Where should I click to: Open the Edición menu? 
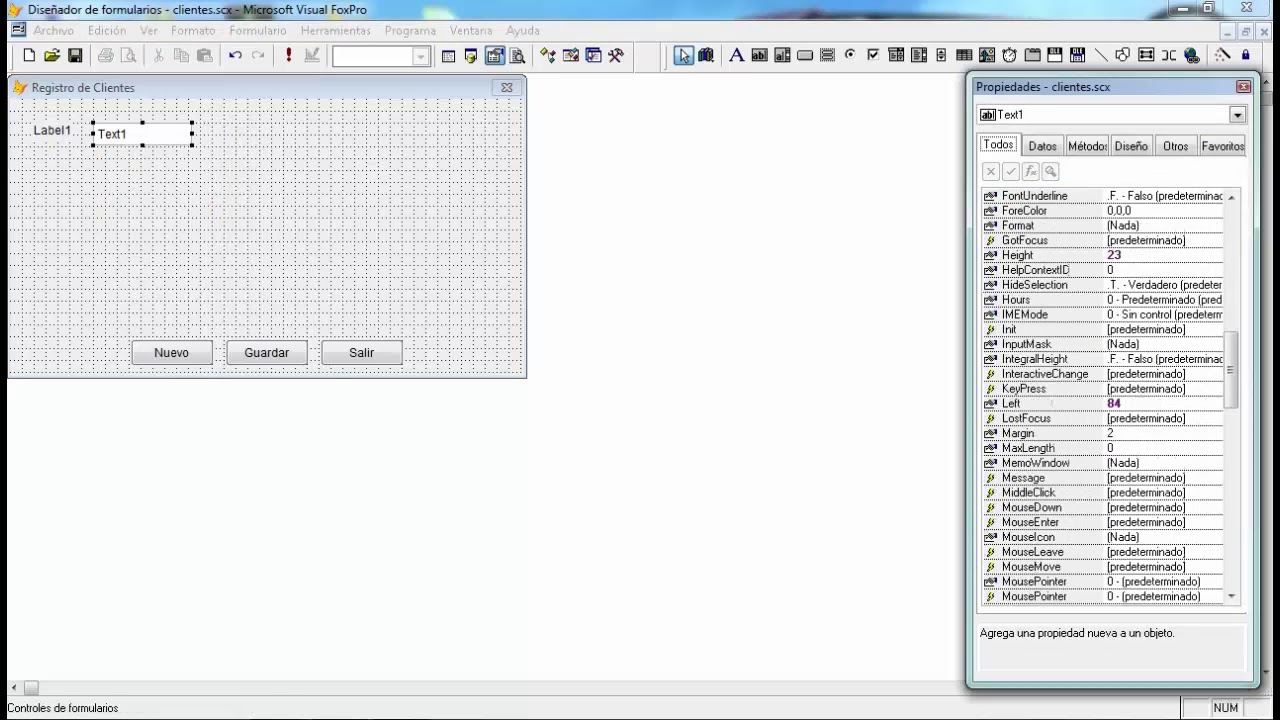tap(107, 31)
